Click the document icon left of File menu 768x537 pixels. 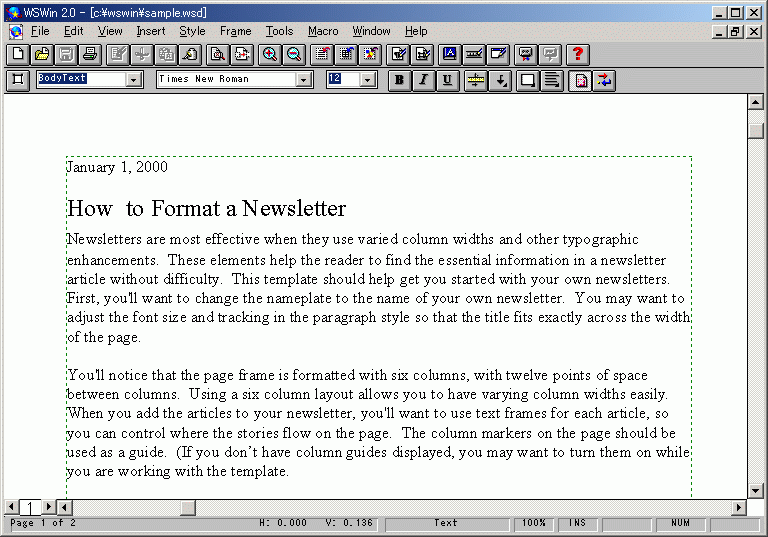(x=16, y=32)
